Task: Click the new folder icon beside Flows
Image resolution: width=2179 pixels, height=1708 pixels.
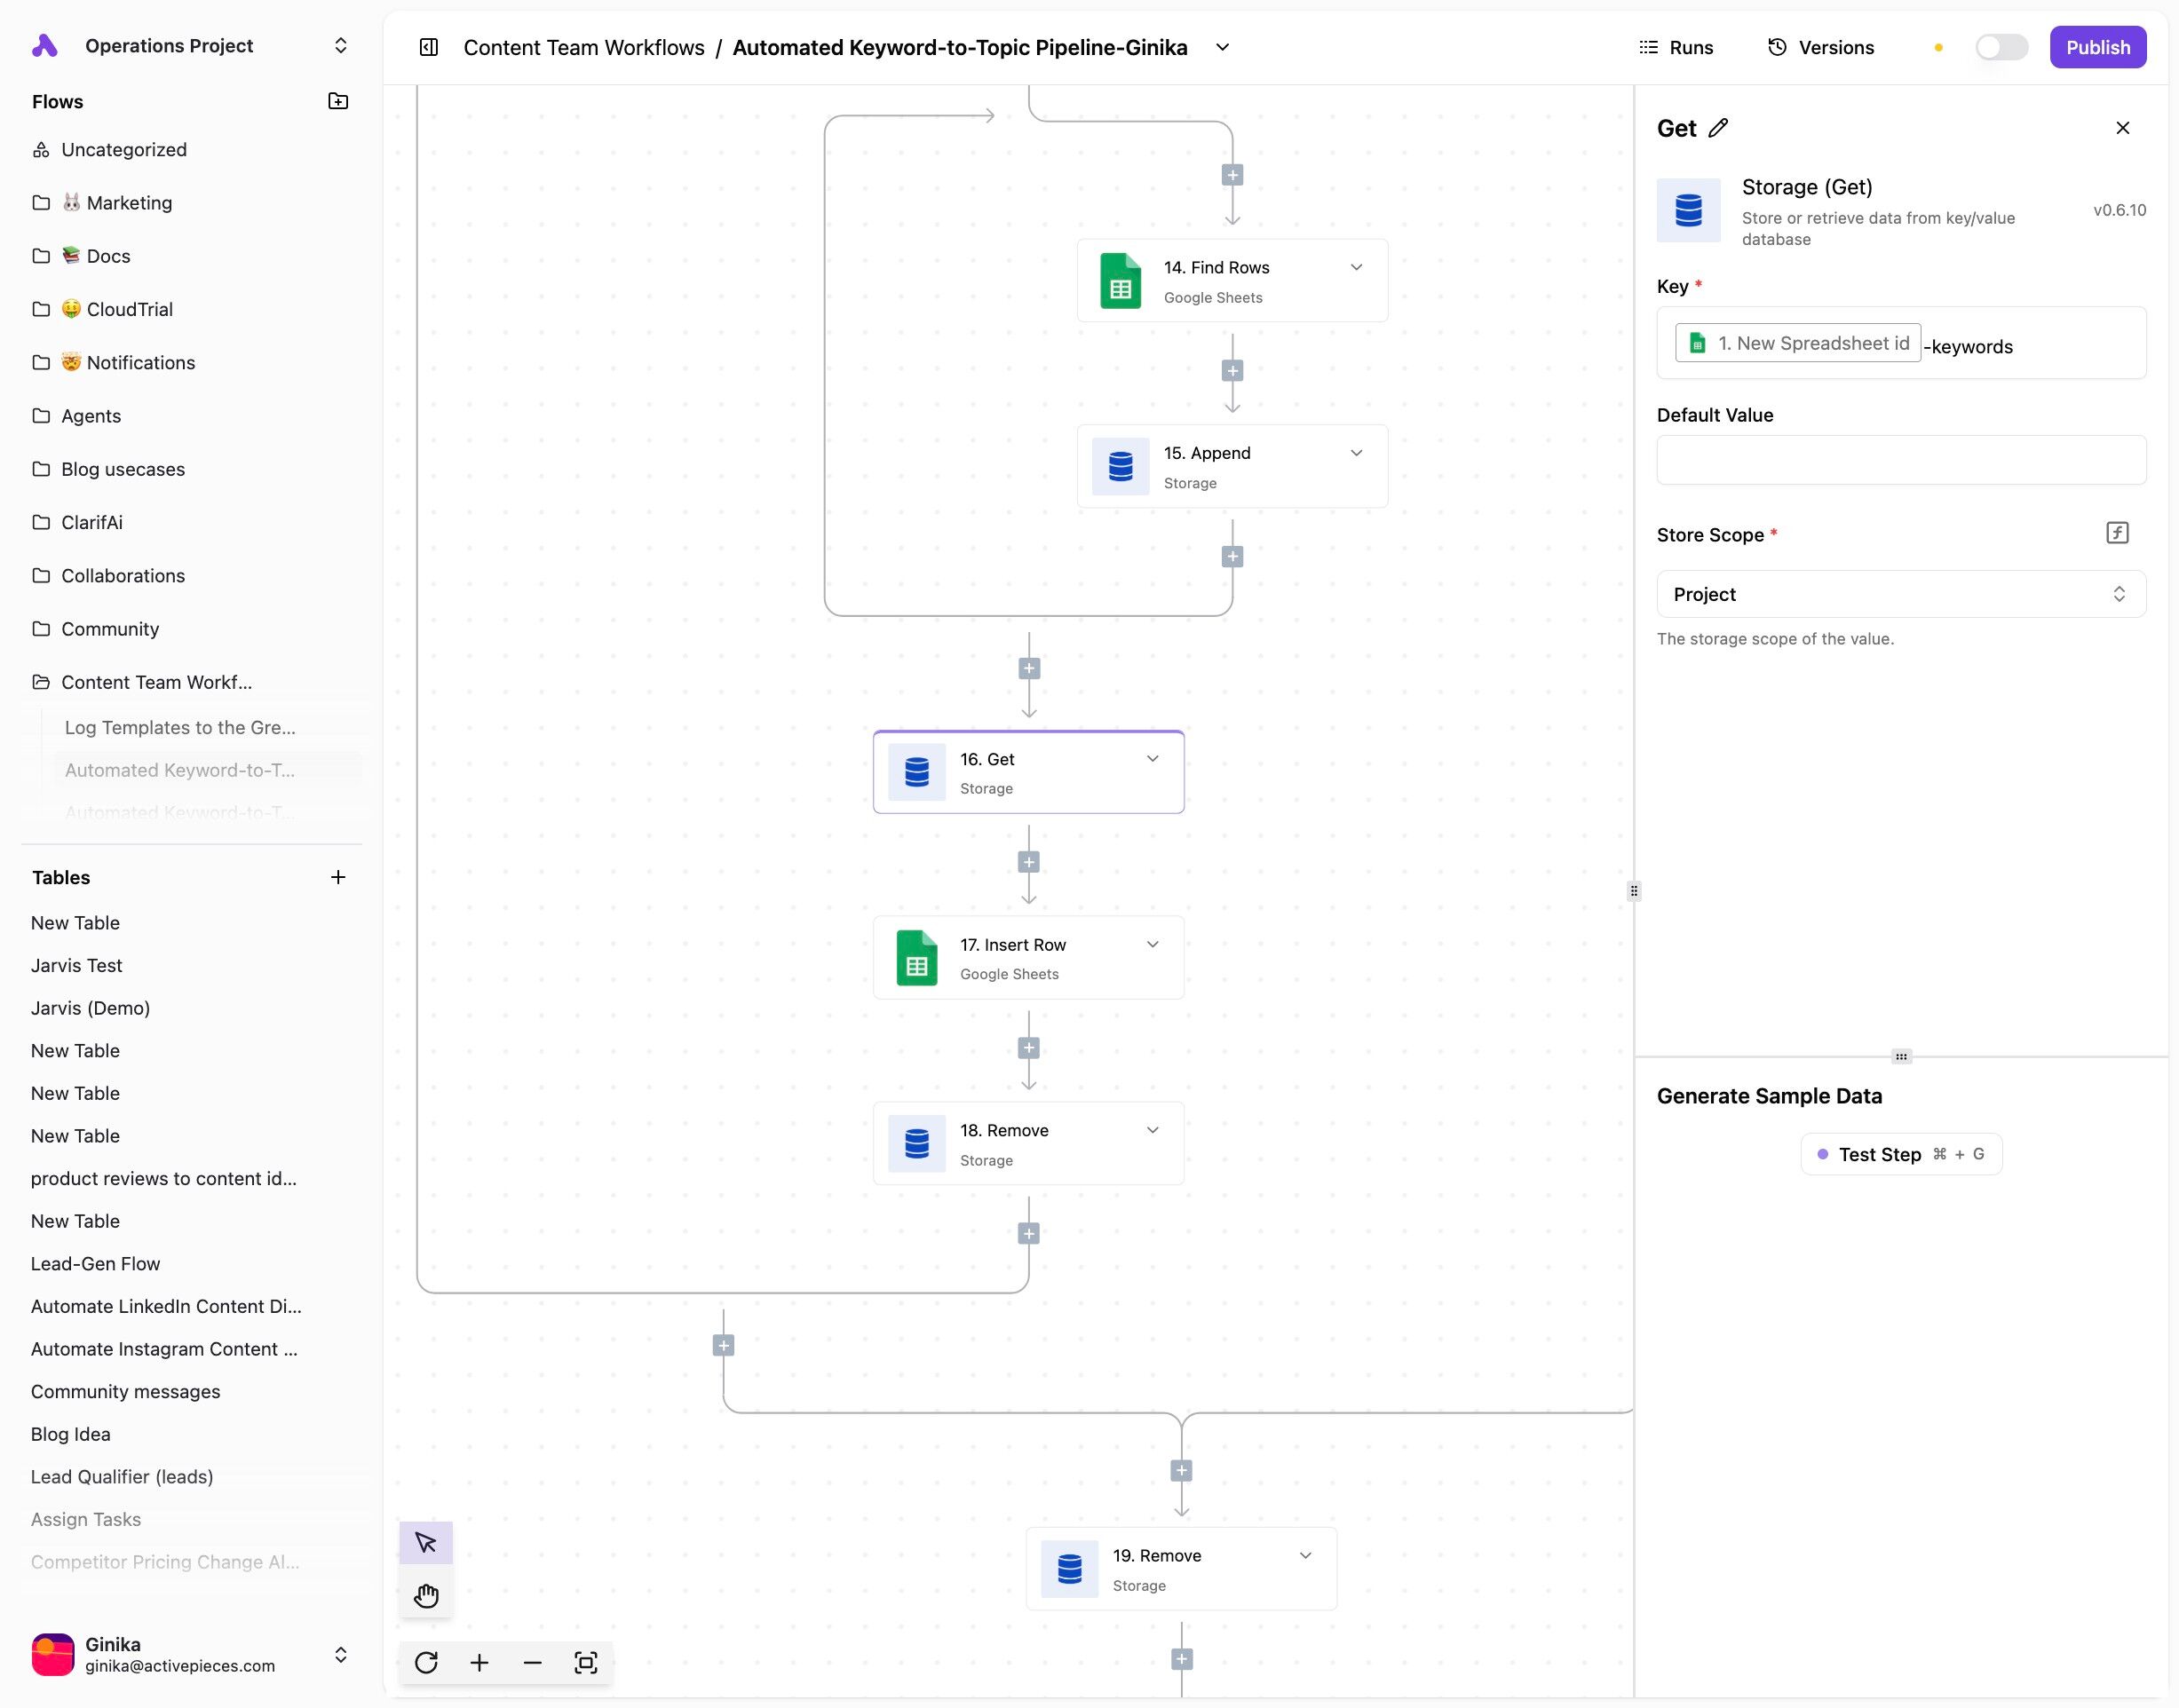Action: coord(338,101)
